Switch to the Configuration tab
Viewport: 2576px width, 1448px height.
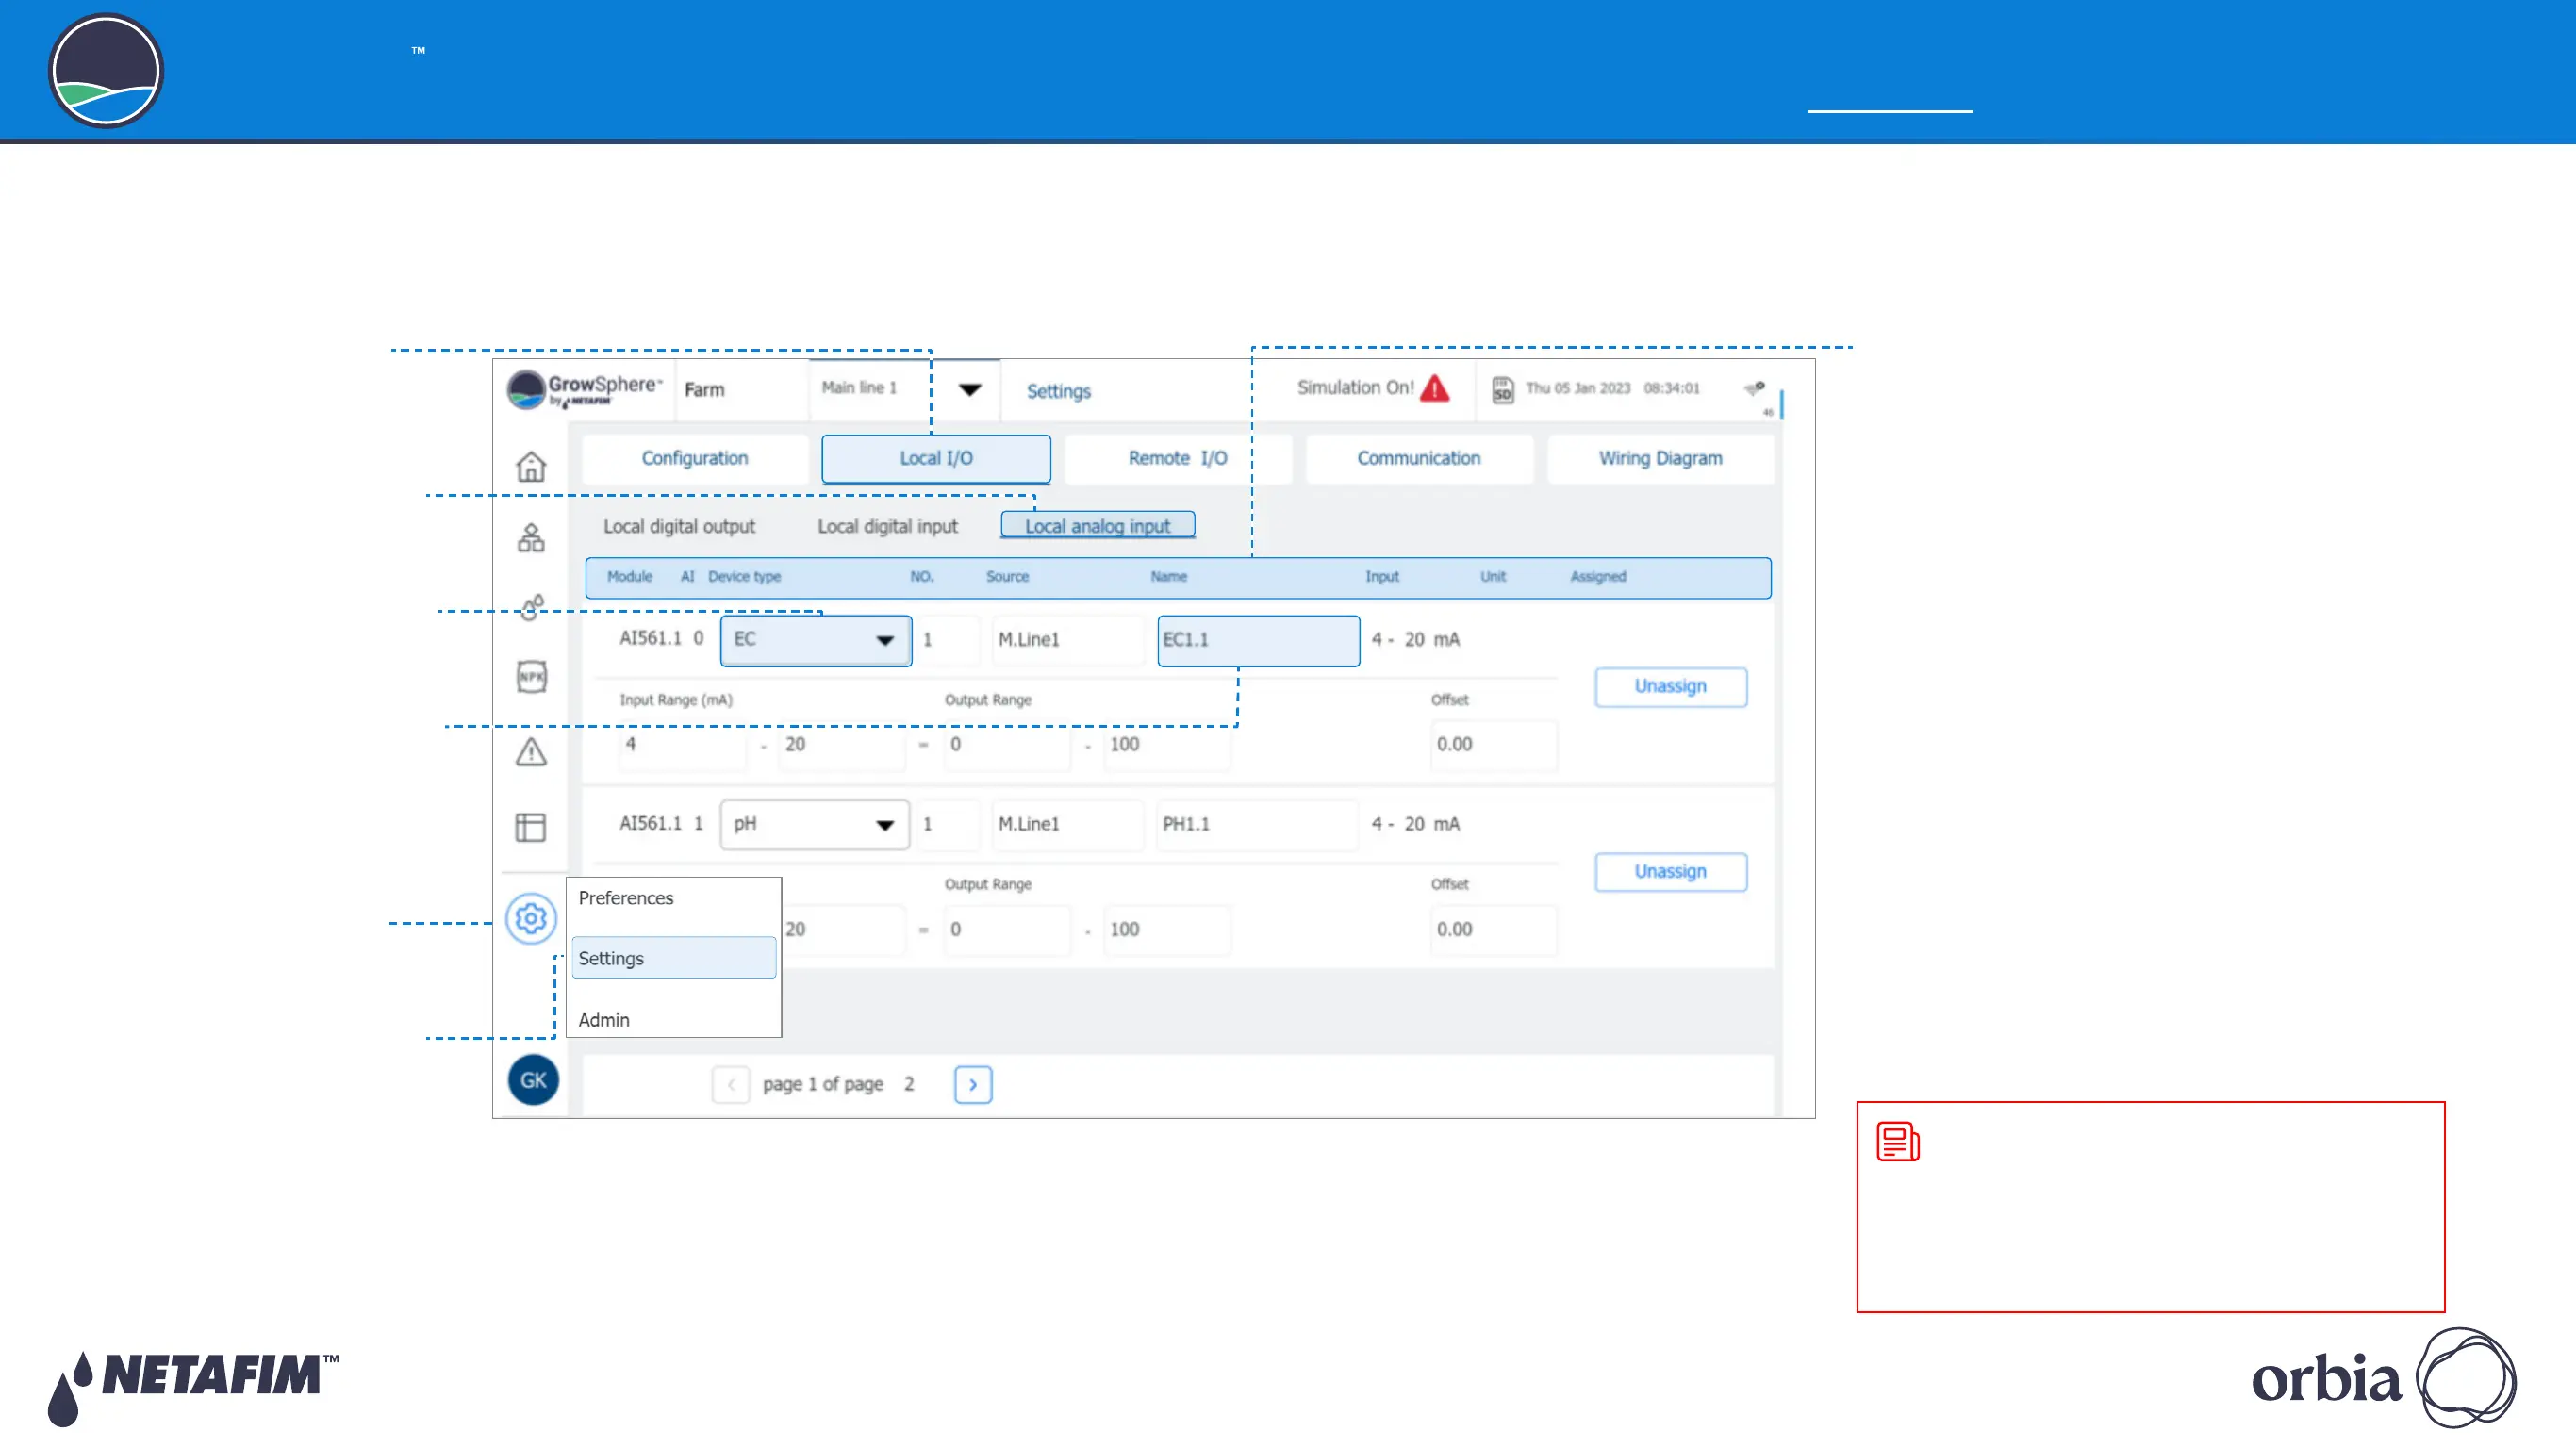coord(695,458)
